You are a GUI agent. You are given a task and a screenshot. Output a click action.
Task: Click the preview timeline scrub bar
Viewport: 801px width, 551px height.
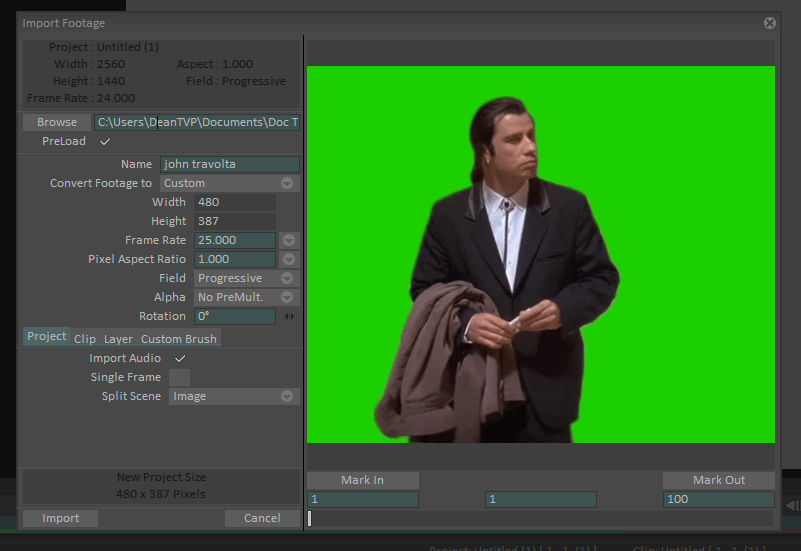(540, 518)
